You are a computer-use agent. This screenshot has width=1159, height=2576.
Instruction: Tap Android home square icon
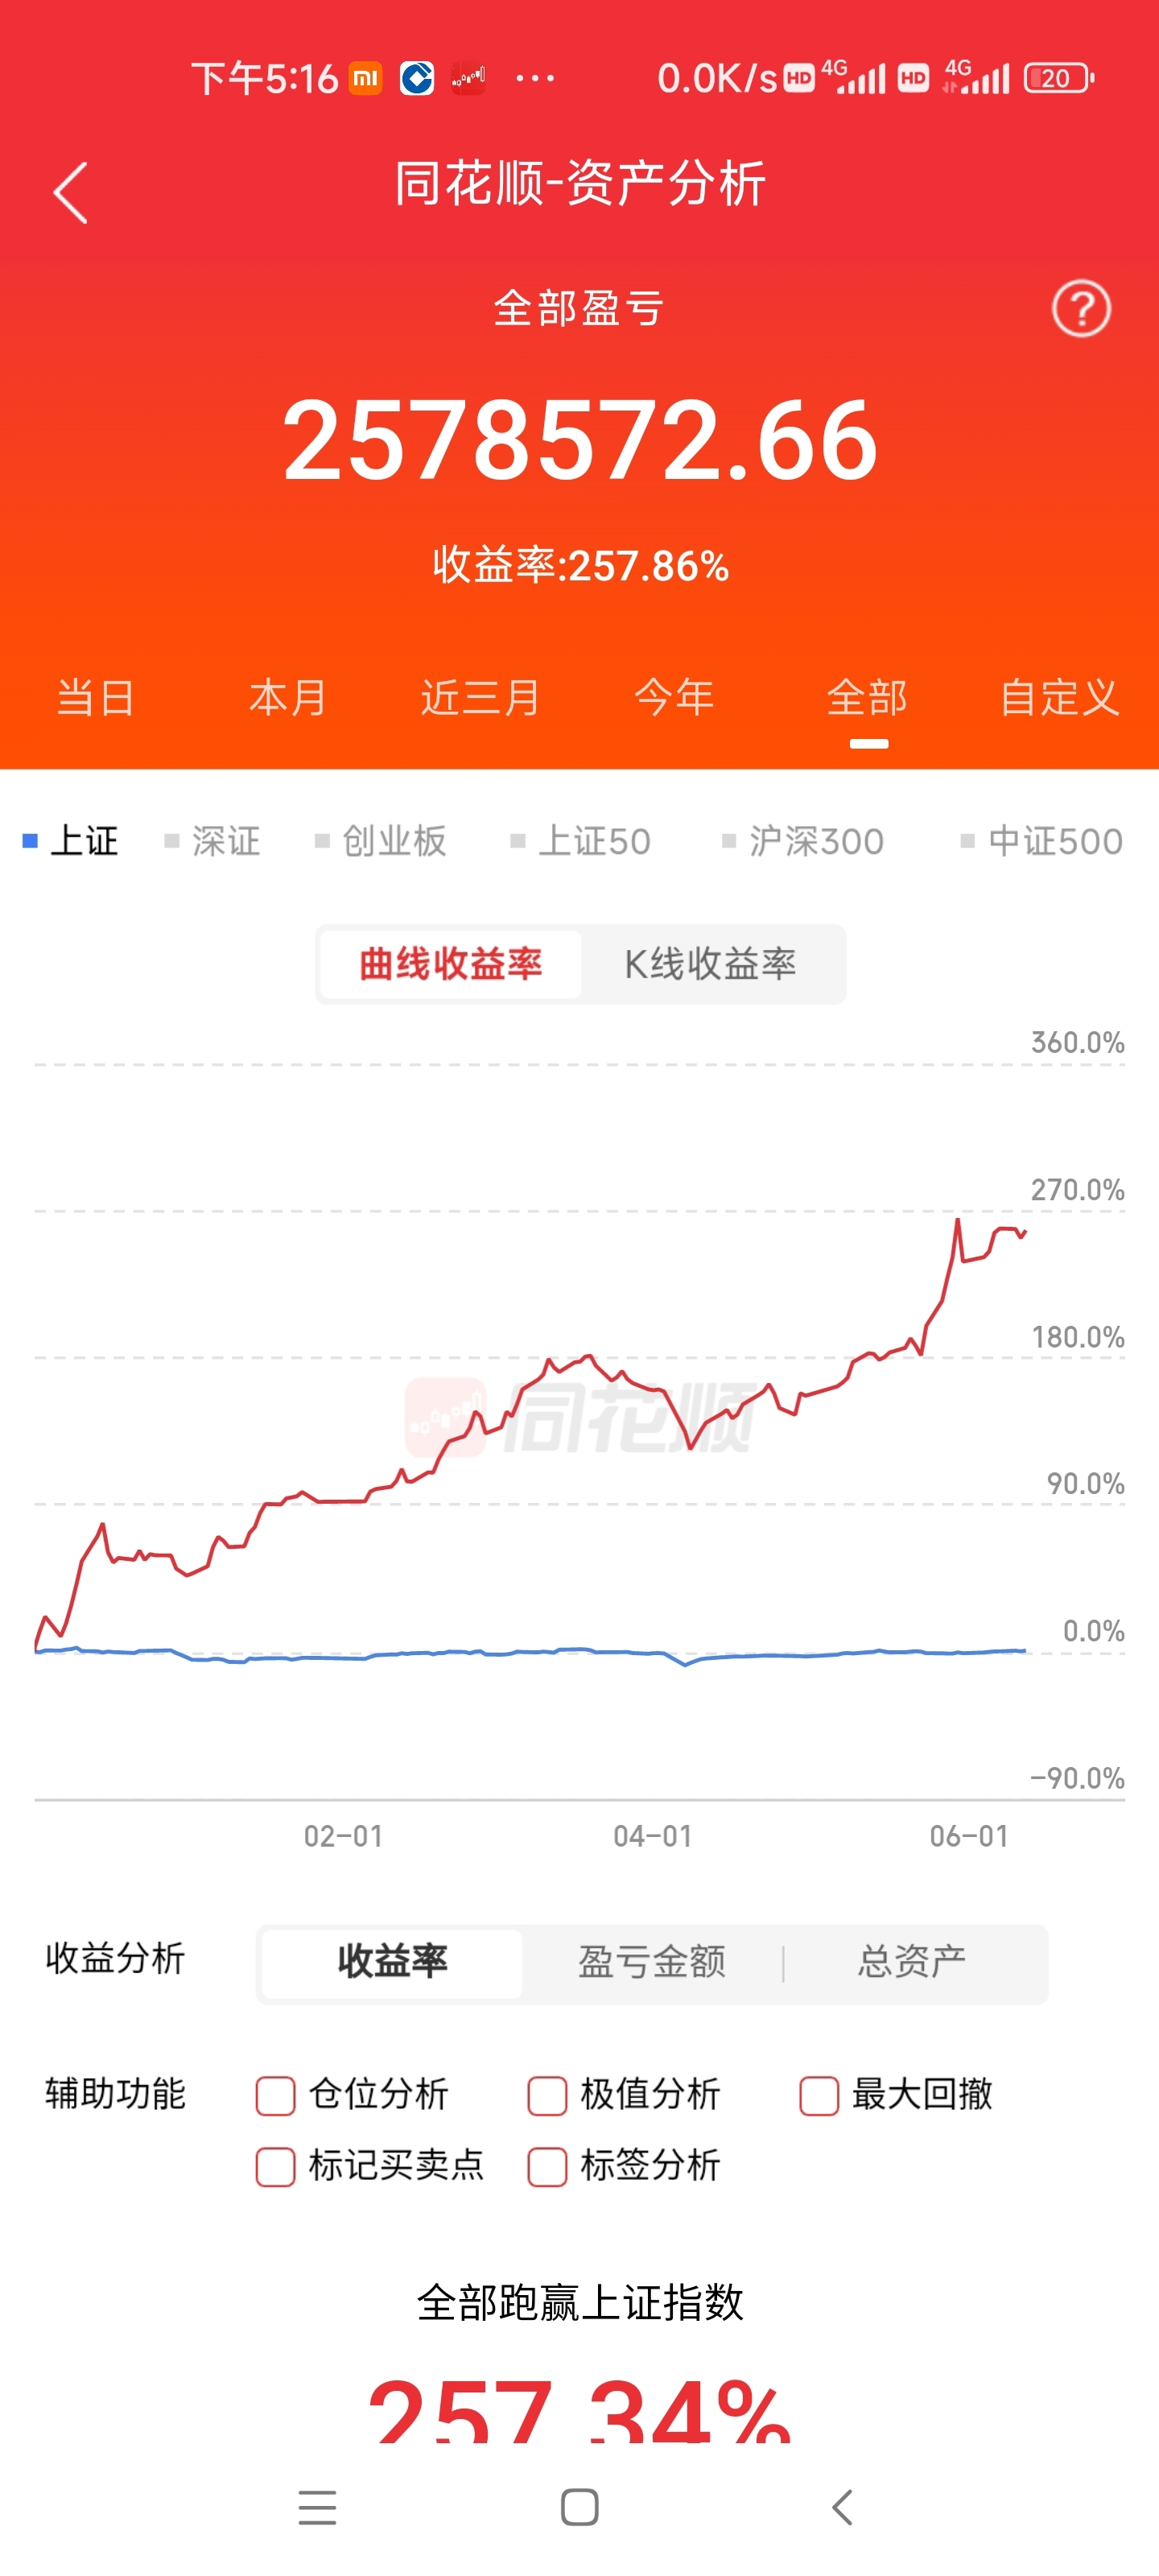[x=580, y=2507]
